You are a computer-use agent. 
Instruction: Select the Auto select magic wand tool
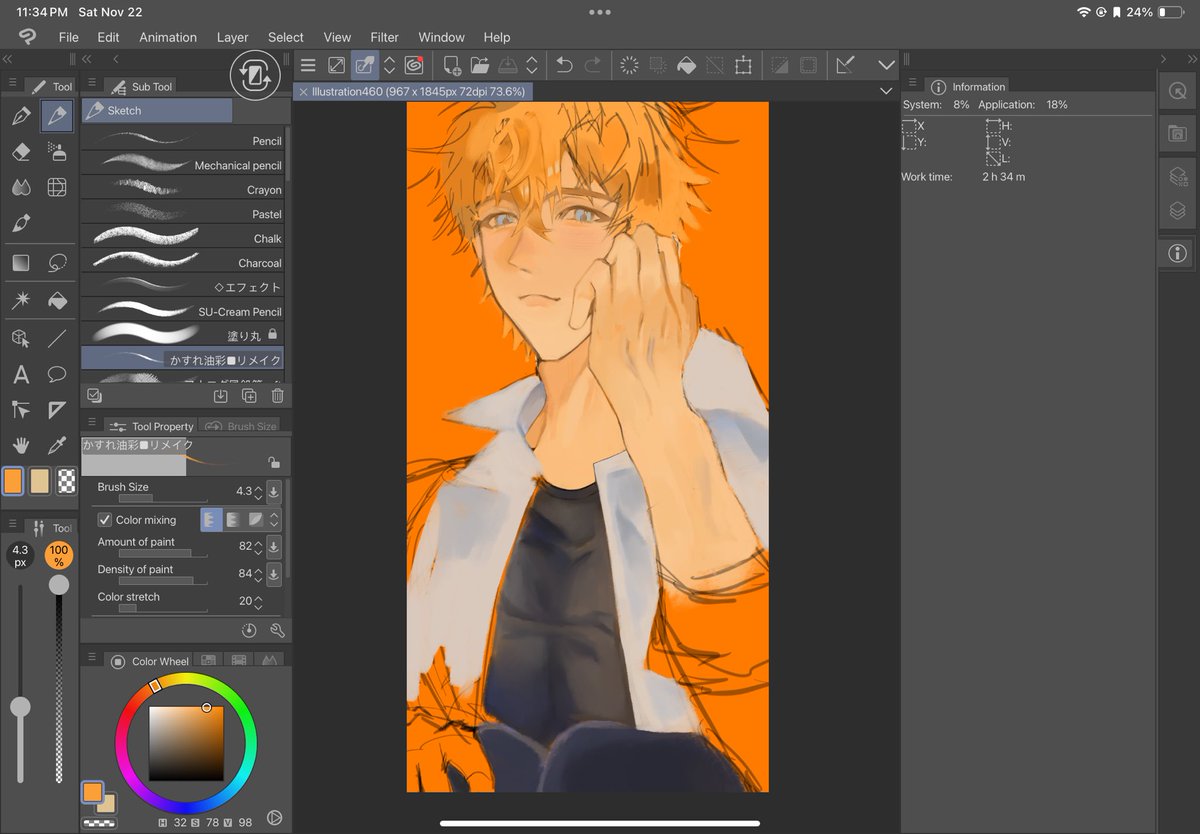21,300
